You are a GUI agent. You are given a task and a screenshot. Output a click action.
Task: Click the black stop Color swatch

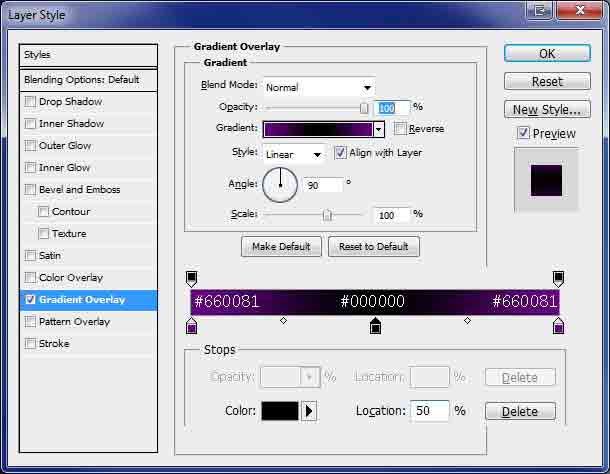pos(279,411)
